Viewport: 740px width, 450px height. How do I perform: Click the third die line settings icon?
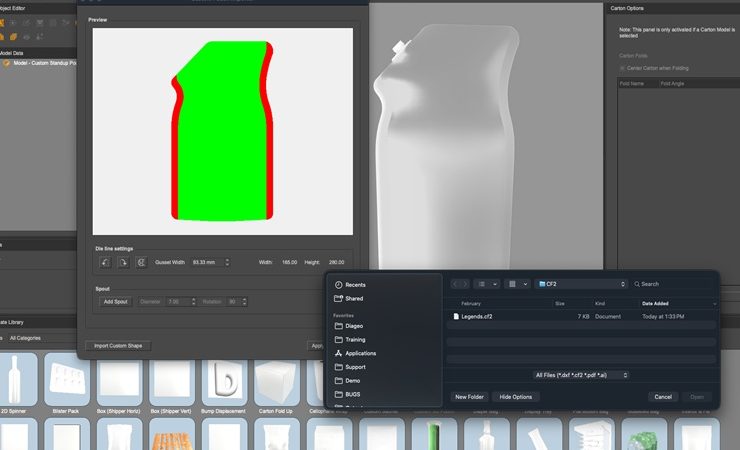coord(141,262)
